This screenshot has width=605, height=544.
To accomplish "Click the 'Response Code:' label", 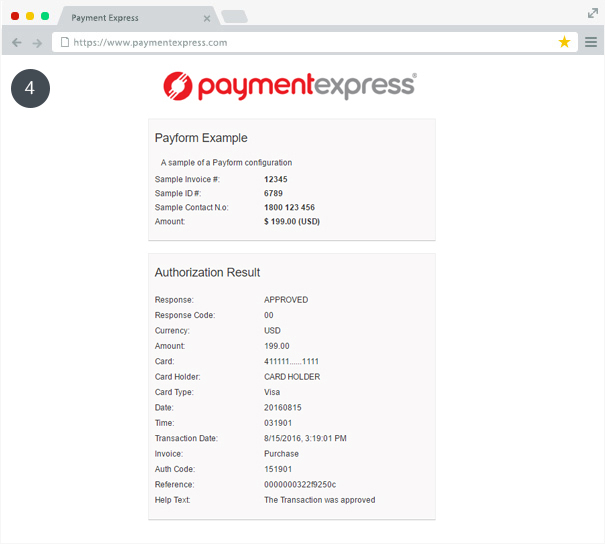I will 185,315.
